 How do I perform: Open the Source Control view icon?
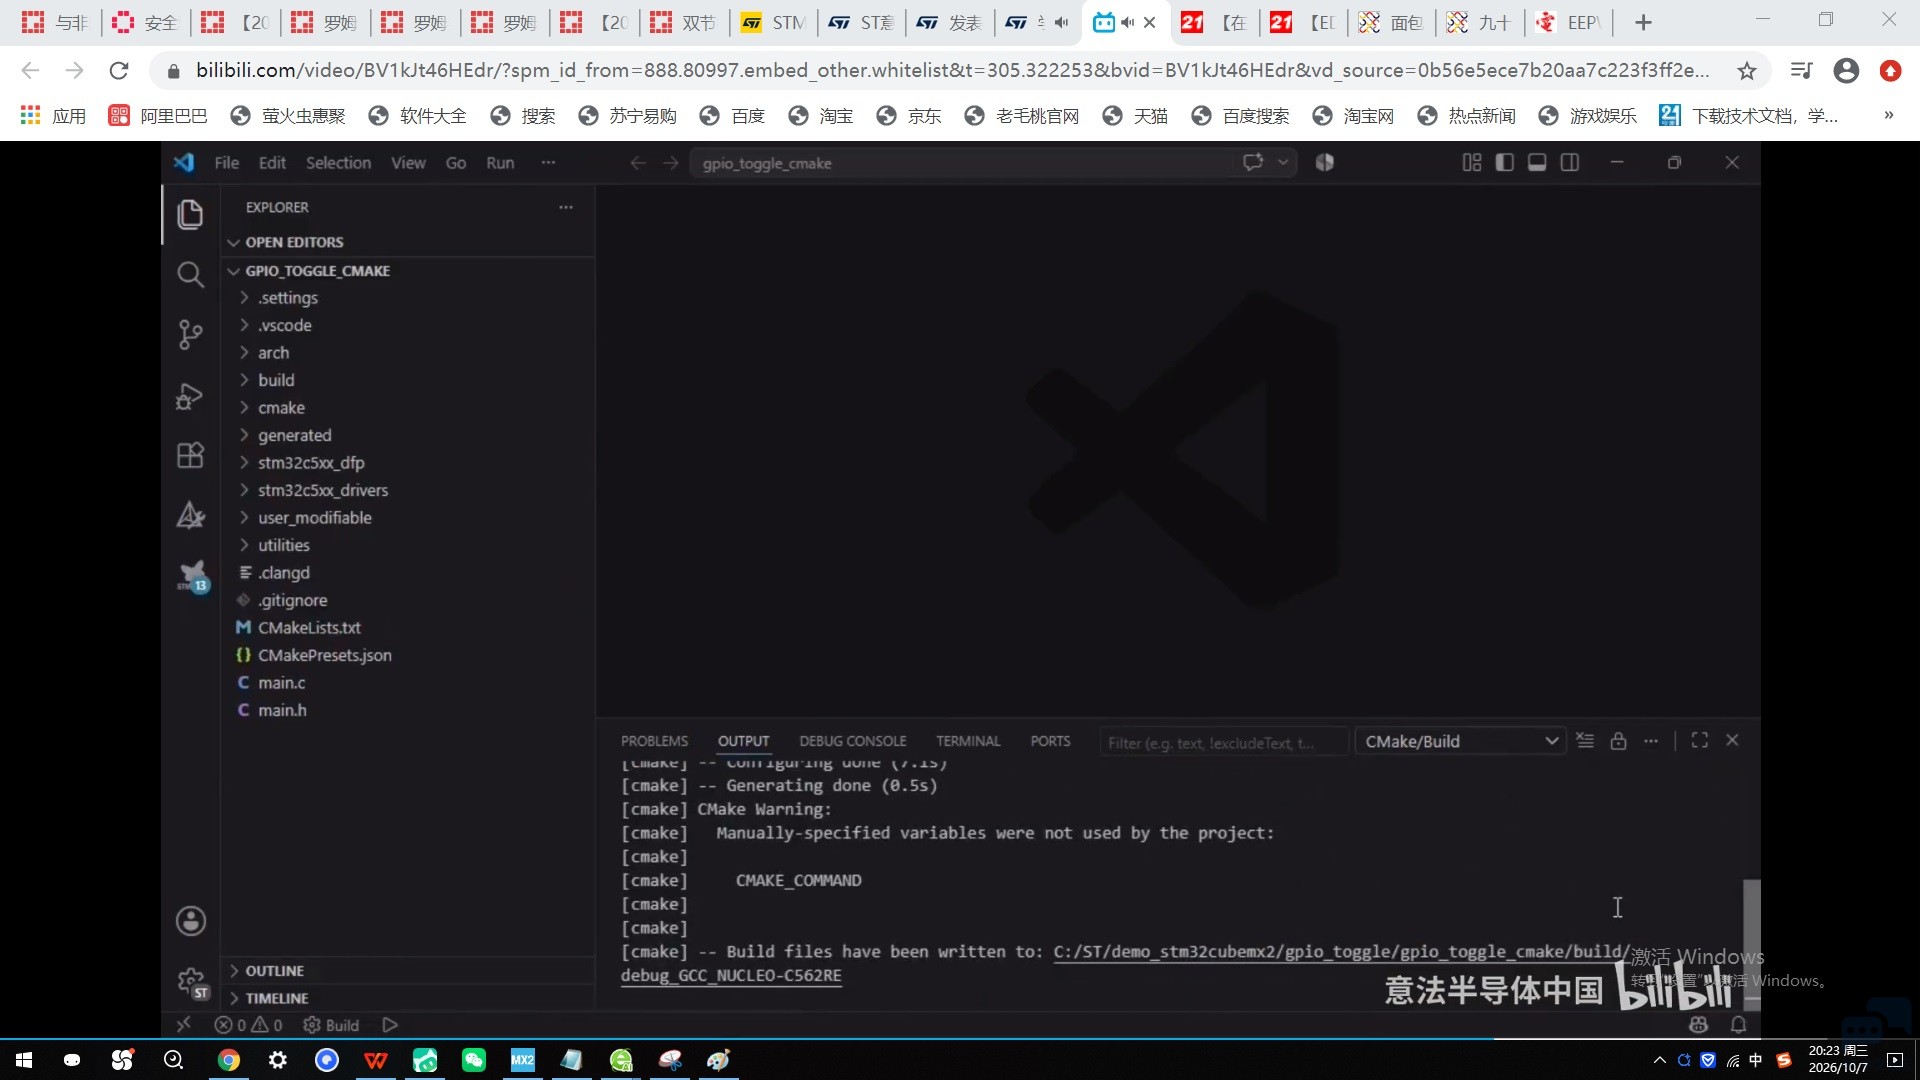190,334
